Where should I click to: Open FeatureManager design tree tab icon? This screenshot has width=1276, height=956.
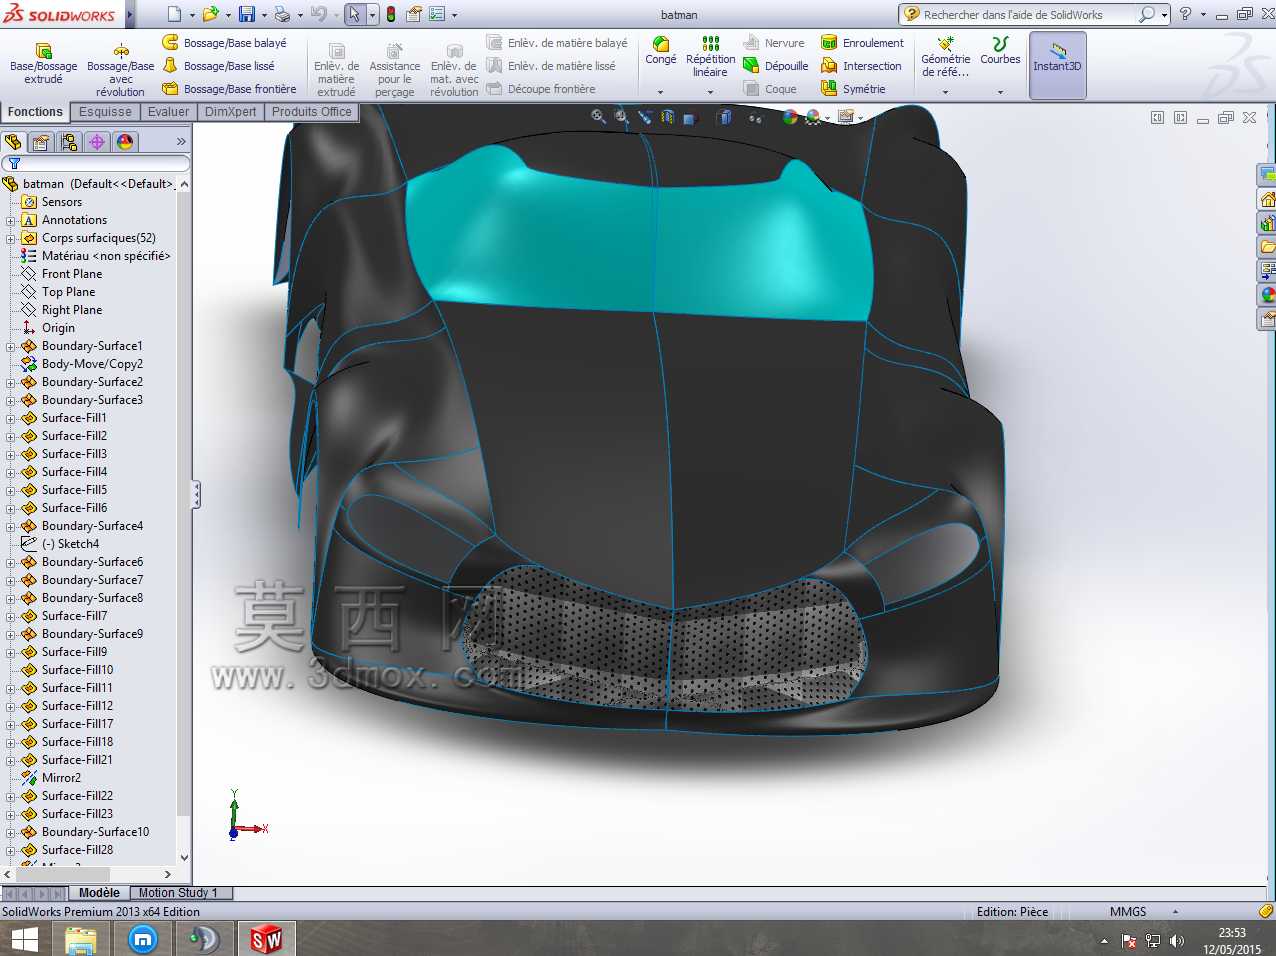tap(13, 142)
